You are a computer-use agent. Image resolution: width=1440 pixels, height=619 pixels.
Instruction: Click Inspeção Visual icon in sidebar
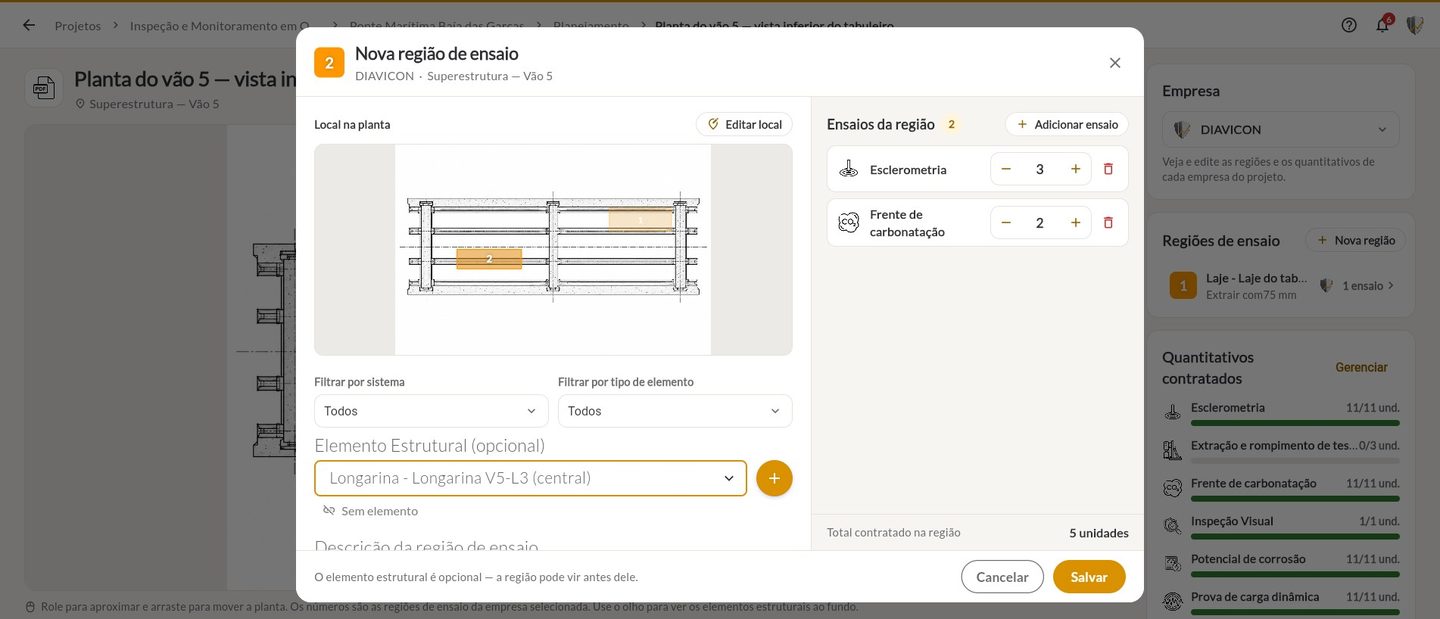1173,525
